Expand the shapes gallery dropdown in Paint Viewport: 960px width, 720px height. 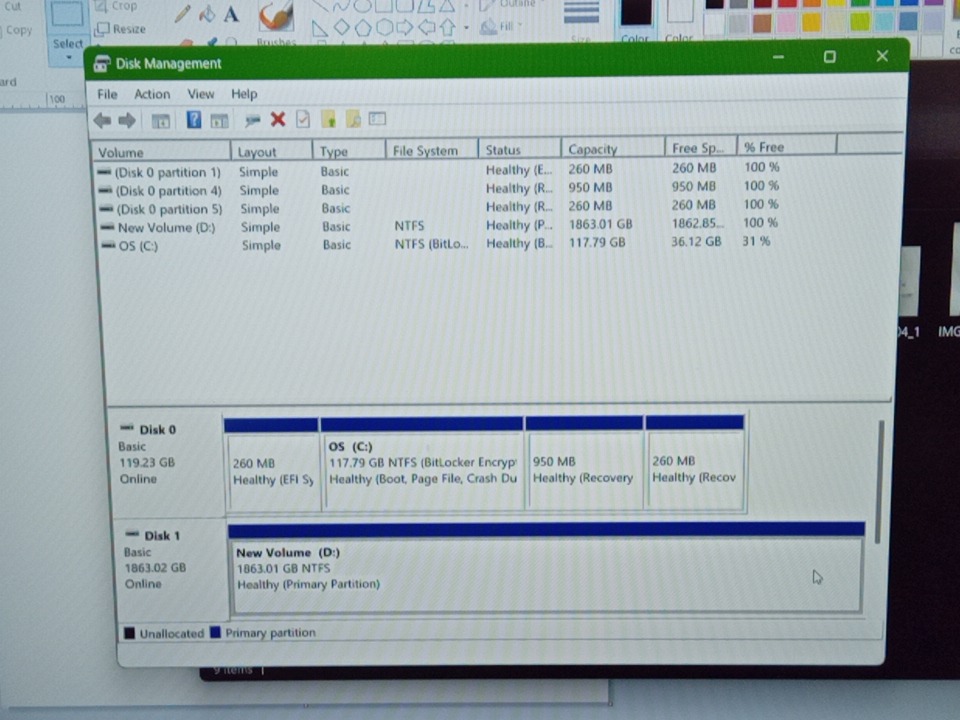point(467,28)
